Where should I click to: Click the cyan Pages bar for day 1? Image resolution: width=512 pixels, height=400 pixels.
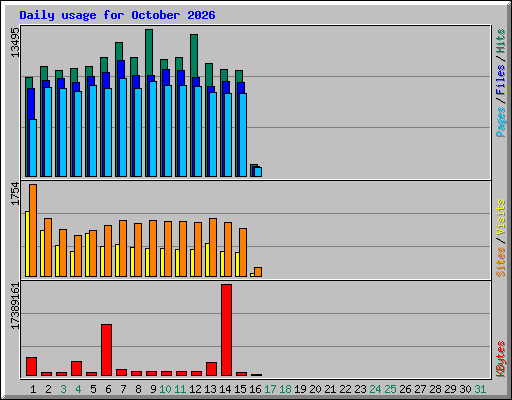tap(33, 148)
